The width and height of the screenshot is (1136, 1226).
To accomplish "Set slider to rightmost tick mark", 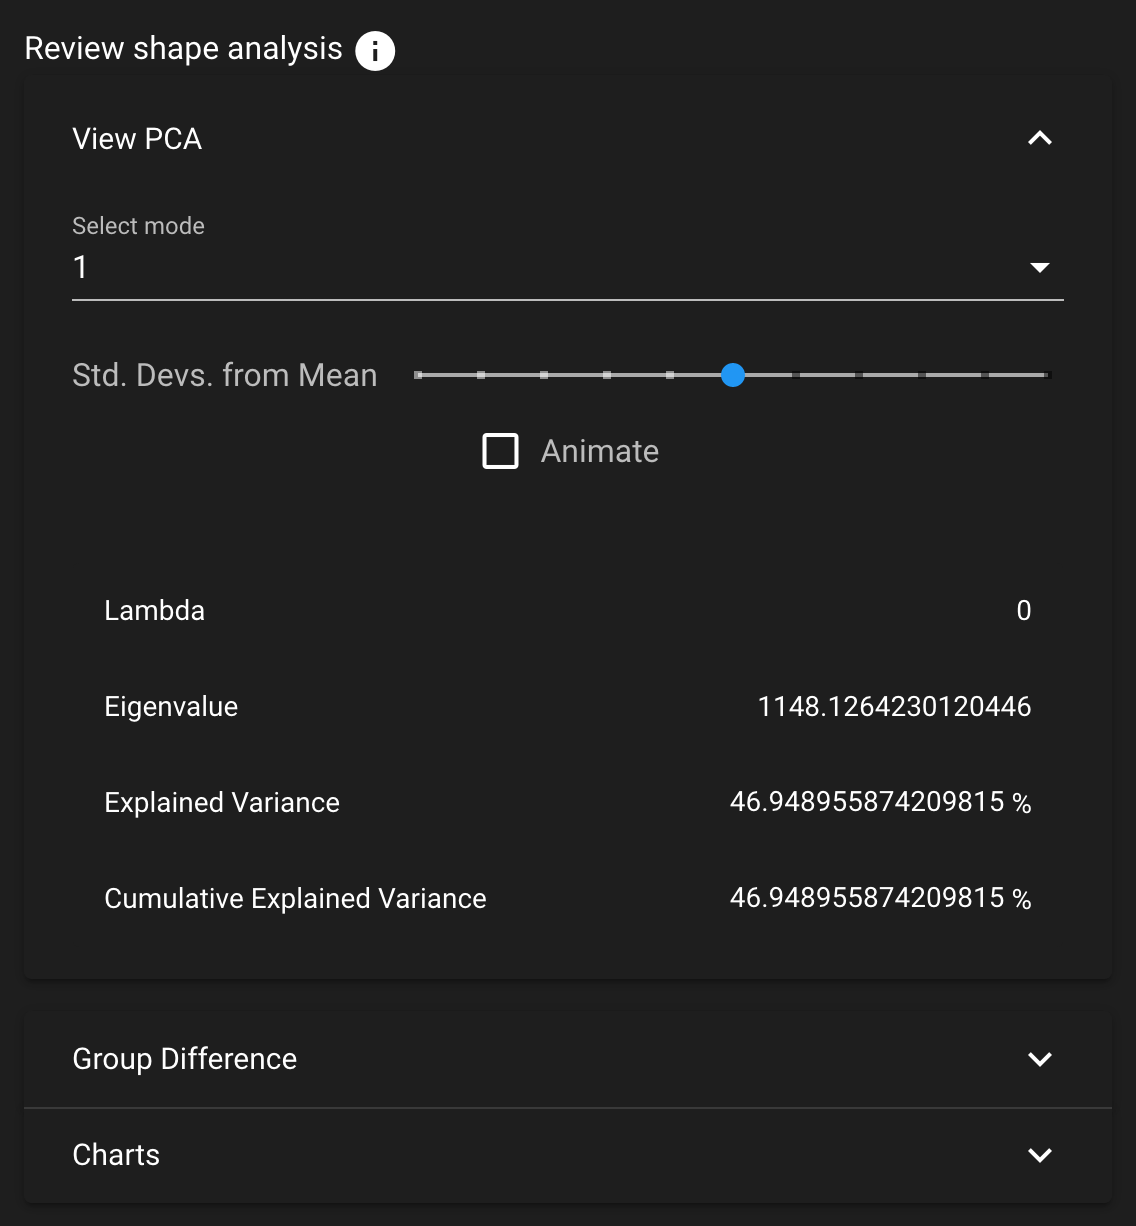I will tap(1047, 375).
